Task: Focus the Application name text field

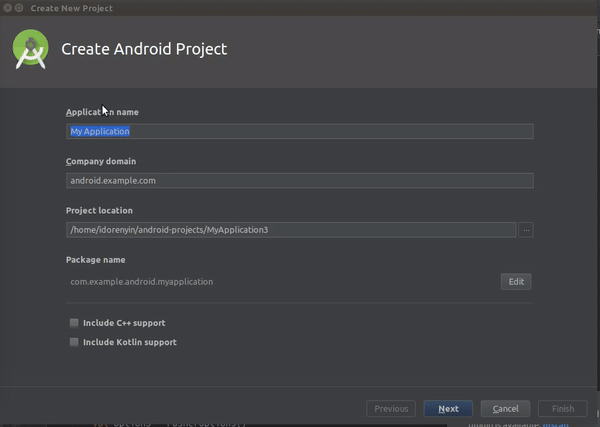Action: coord(300,131)
